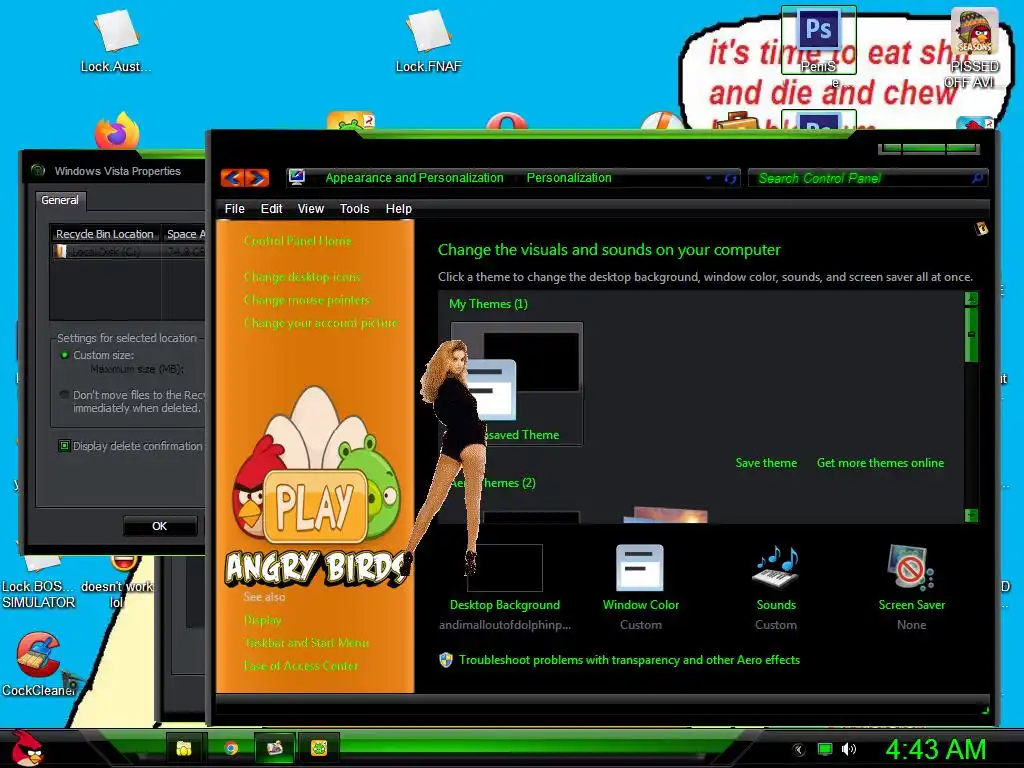The width and height of the screenshot is (1024, 768).
Task: Show hidden tray icons arrow
Action: click(x=799, y=750)
